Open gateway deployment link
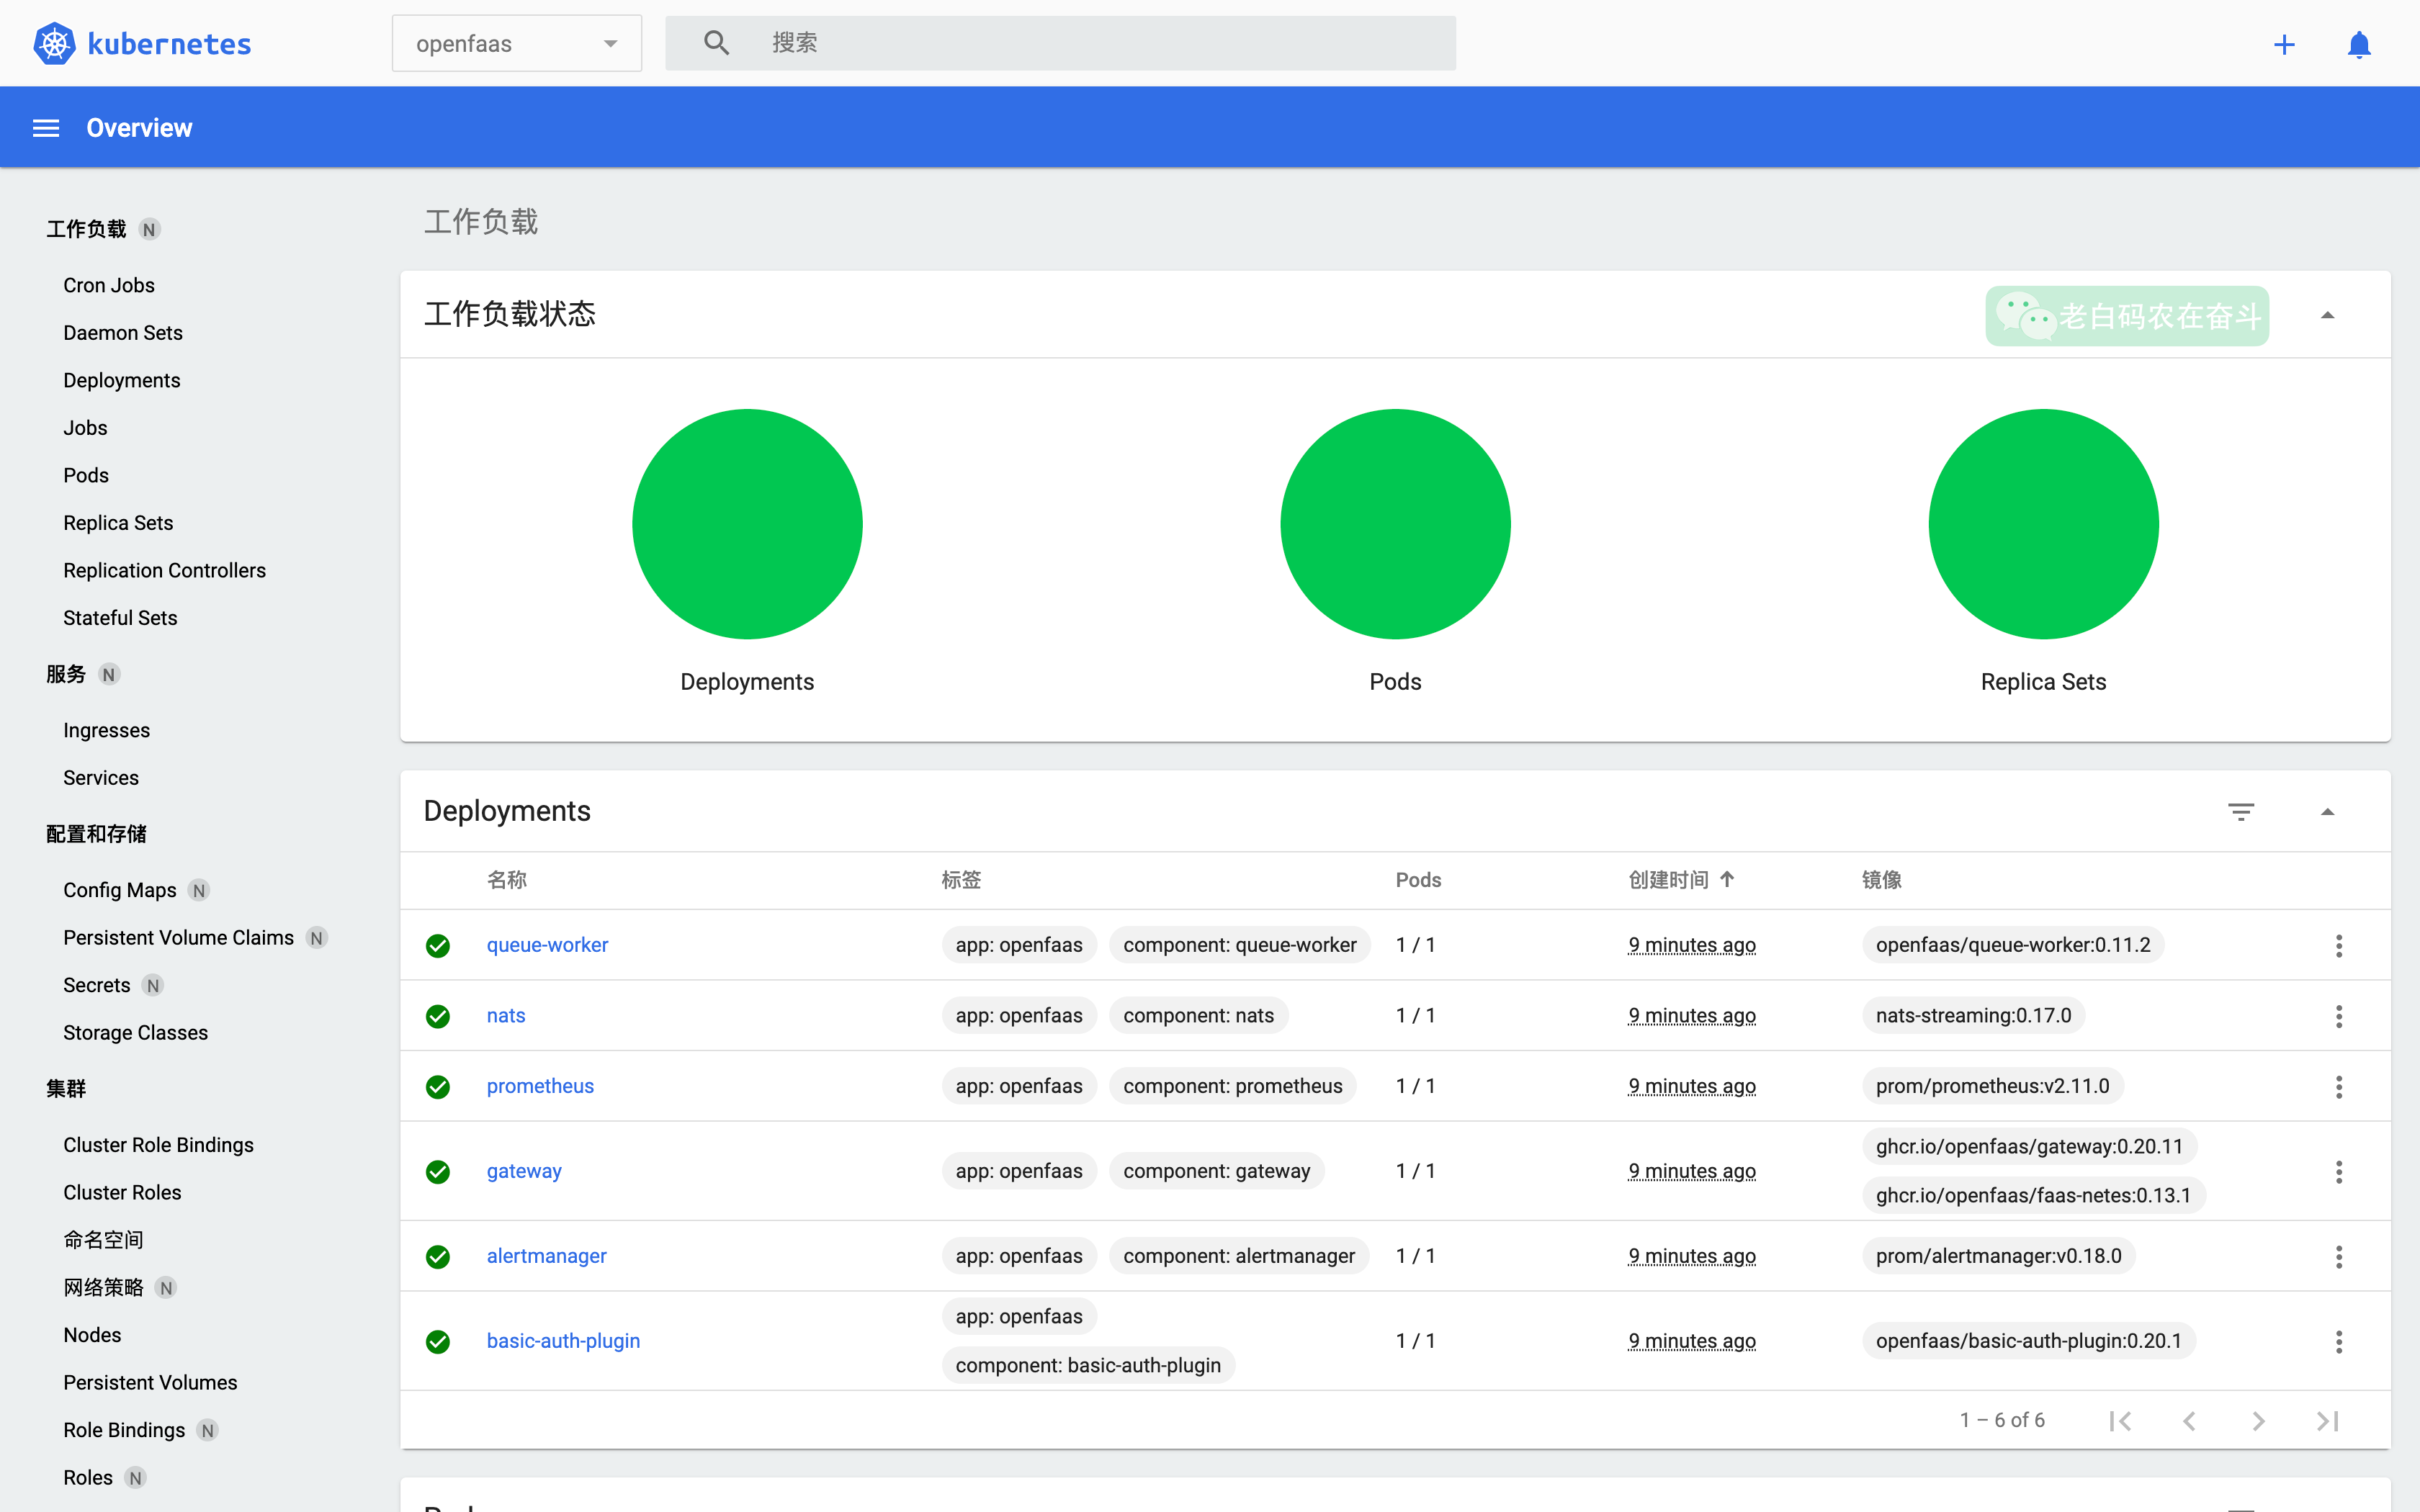The image size is (2420, 1512). (524, 1171)
